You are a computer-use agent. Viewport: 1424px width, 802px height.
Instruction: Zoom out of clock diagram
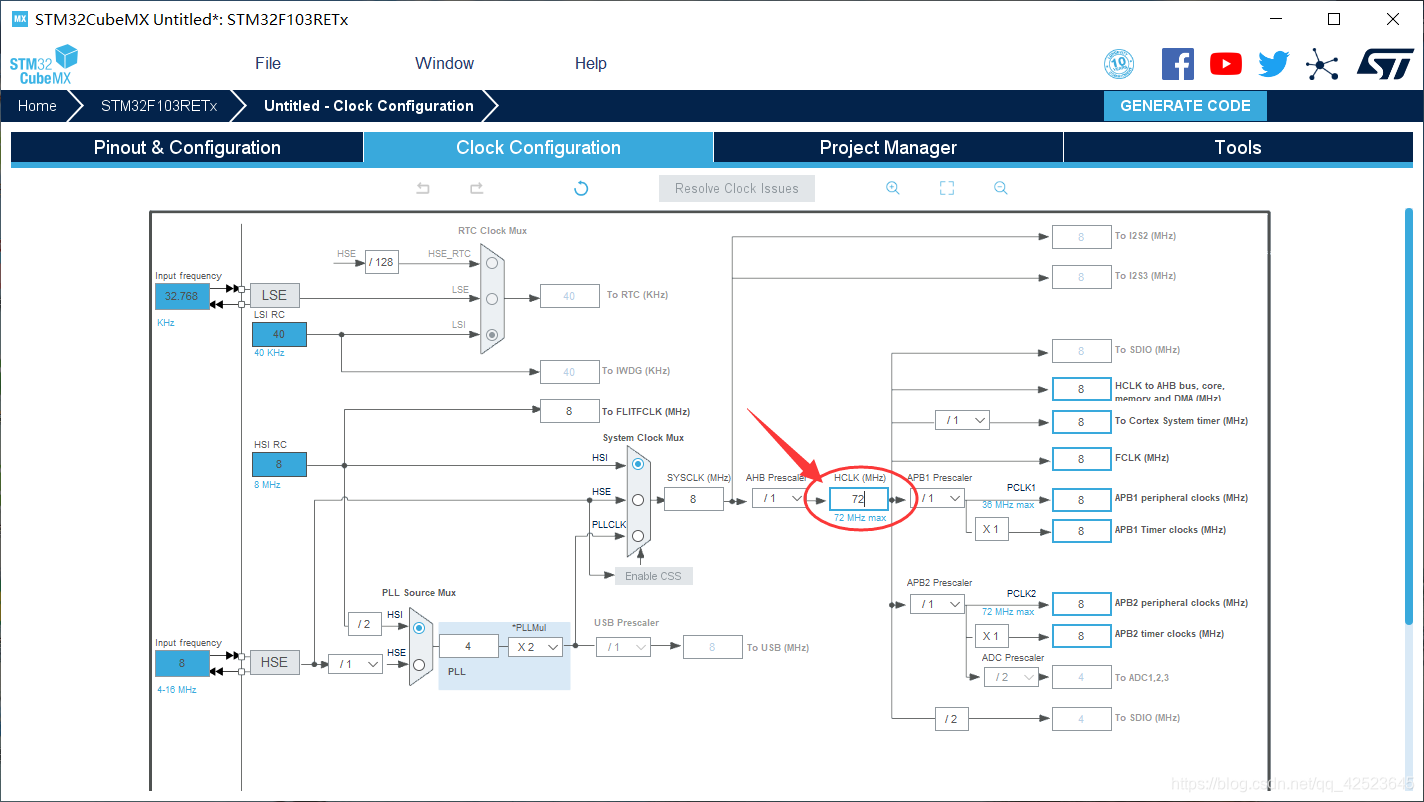coord(1001,188)
